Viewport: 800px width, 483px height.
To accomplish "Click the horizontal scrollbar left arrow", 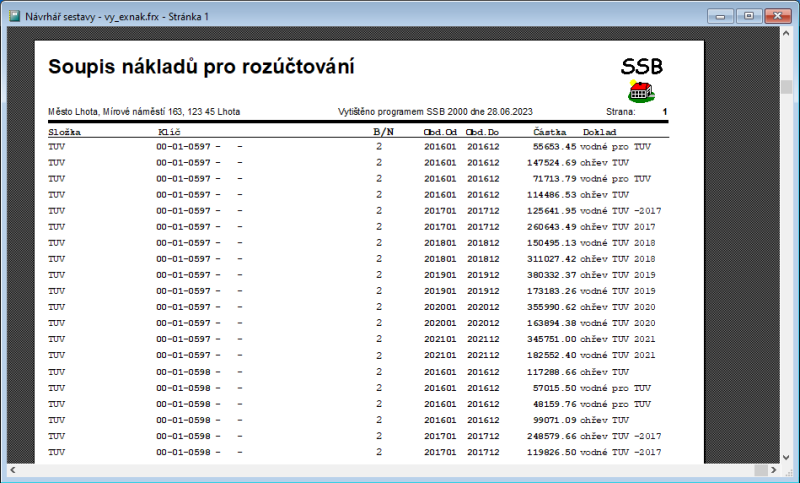I will [x=13, y=470].
